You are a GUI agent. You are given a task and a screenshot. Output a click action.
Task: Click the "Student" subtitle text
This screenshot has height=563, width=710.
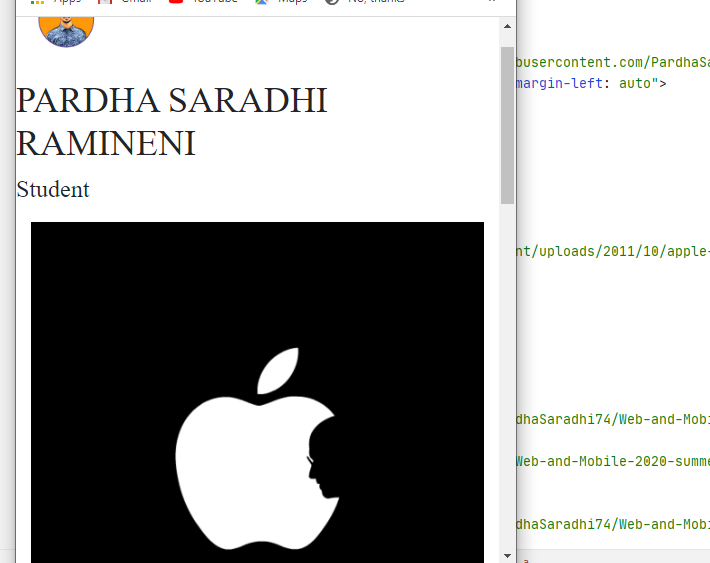pos(53,189)
